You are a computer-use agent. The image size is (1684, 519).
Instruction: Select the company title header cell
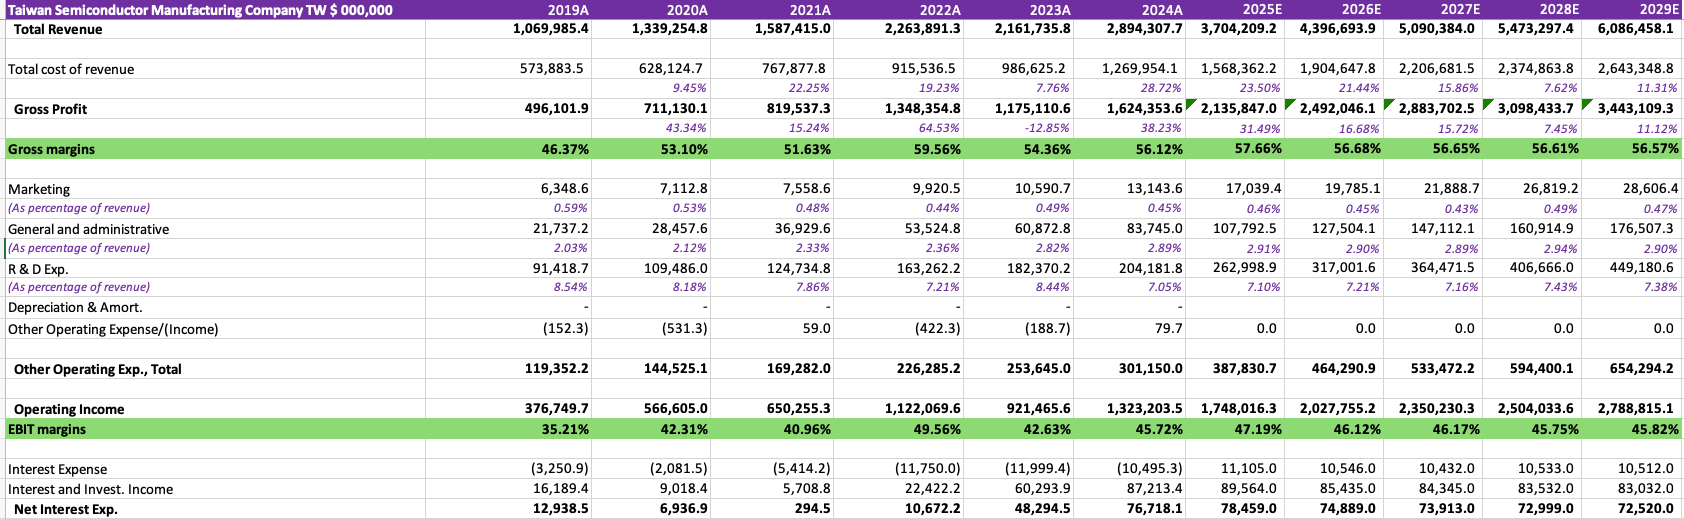tap(200, 10)
